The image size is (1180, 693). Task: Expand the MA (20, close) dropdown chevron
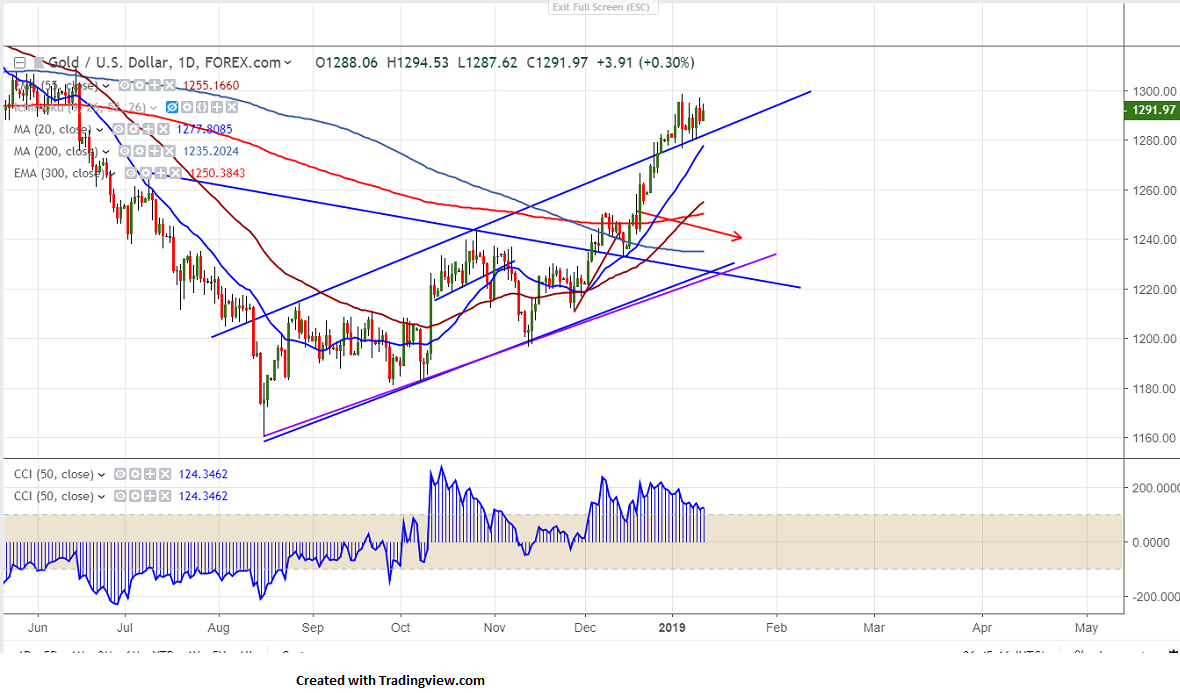[x=99, y=130]
